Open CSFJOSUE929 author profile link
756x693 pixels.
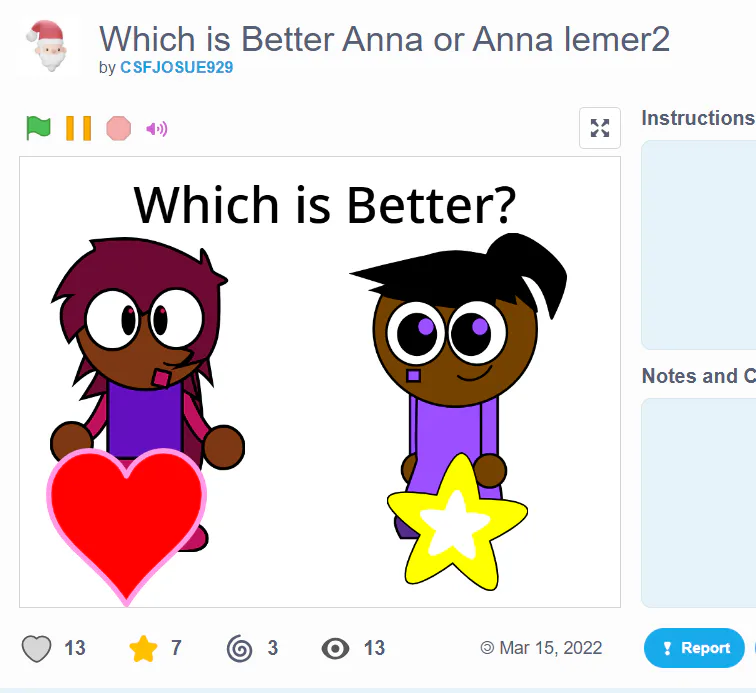click(x=176, y=68)
